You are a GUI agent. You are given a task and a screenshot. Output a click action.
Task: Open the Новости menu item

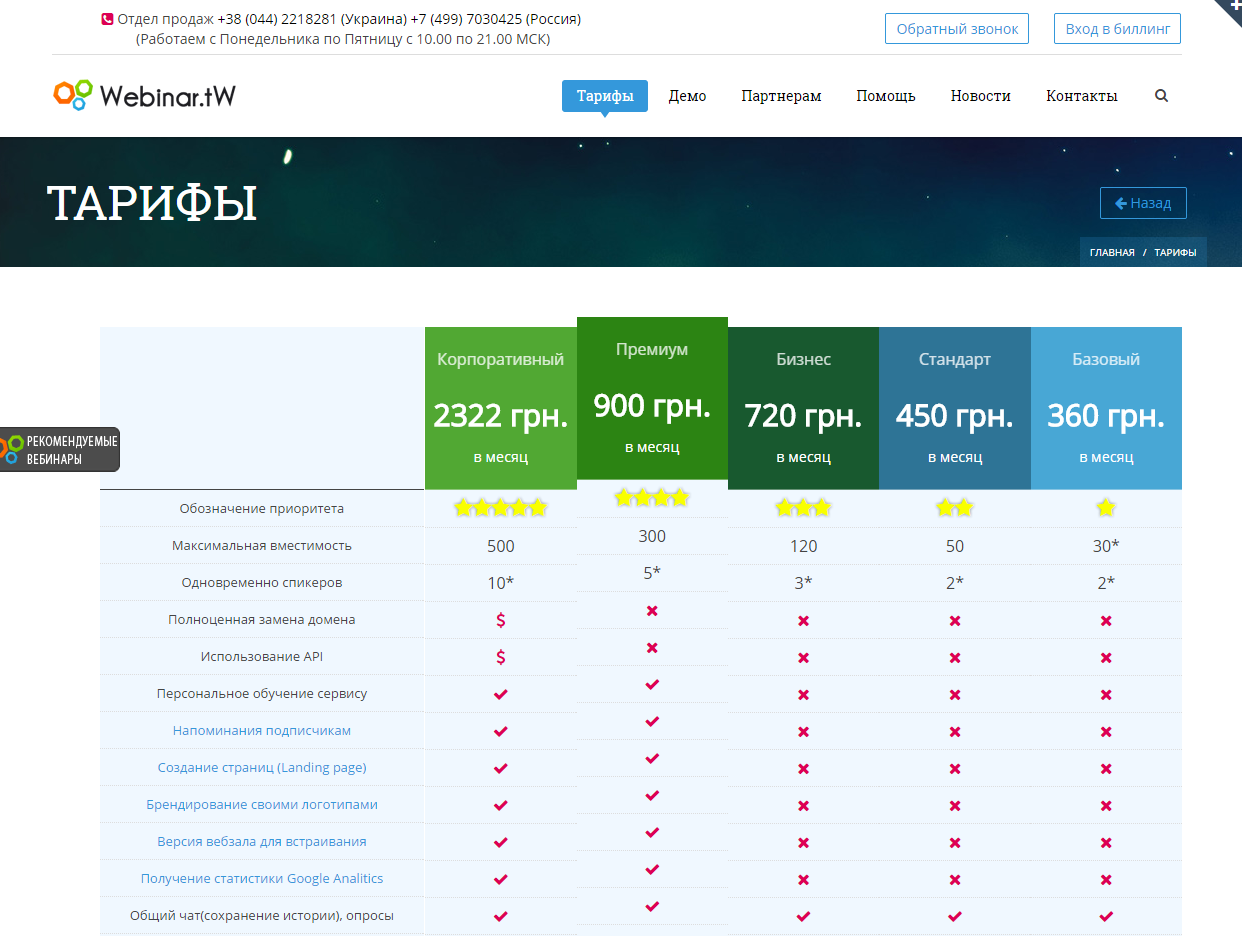click(981, 96)
